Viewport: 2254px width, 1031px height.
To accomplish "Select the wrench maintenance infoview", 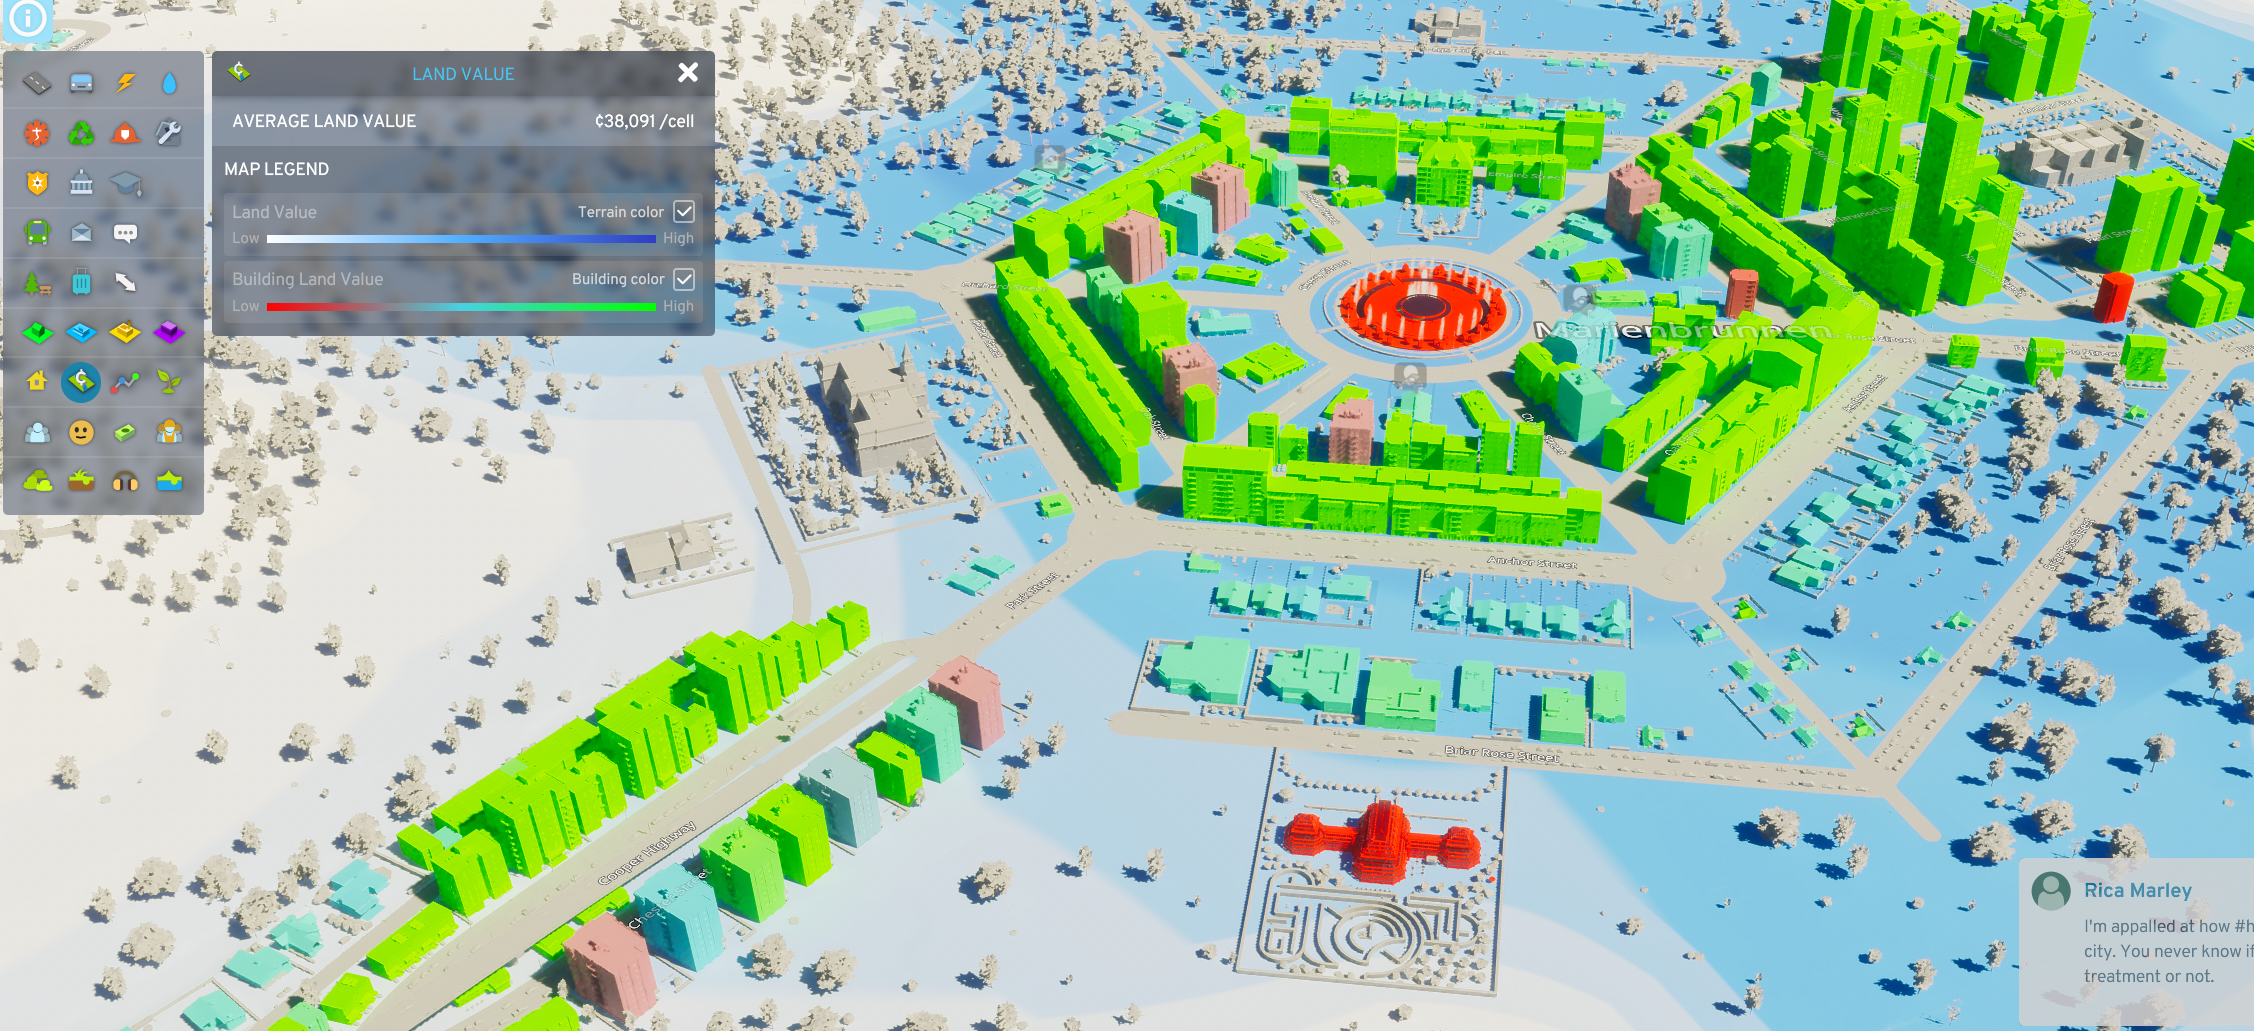I will [x=169, y=132].
